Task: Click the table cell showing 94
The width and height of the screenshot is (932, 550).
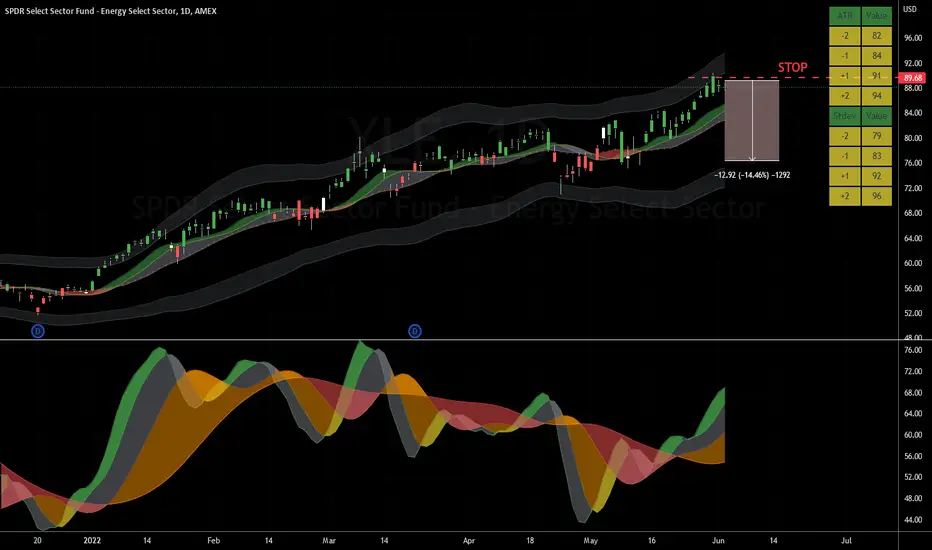Action: (x=877, y=96)
